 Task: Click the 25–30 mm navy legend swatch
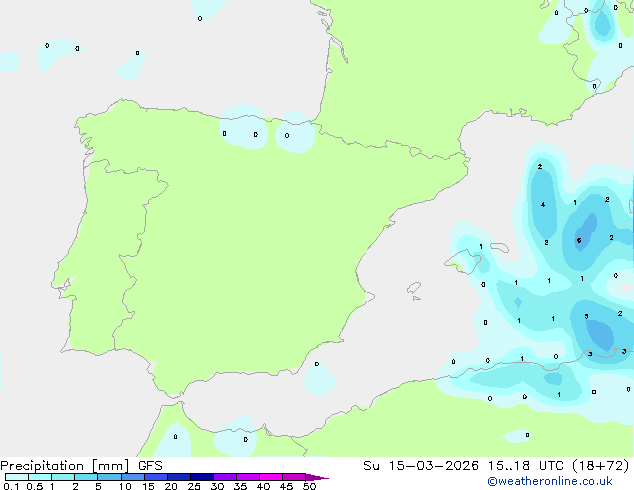tap(202, 477)
